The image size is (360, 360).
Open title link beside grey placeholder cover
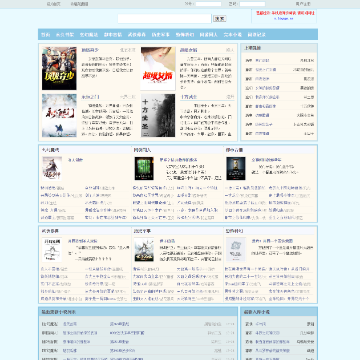click(x=272, y=241)
